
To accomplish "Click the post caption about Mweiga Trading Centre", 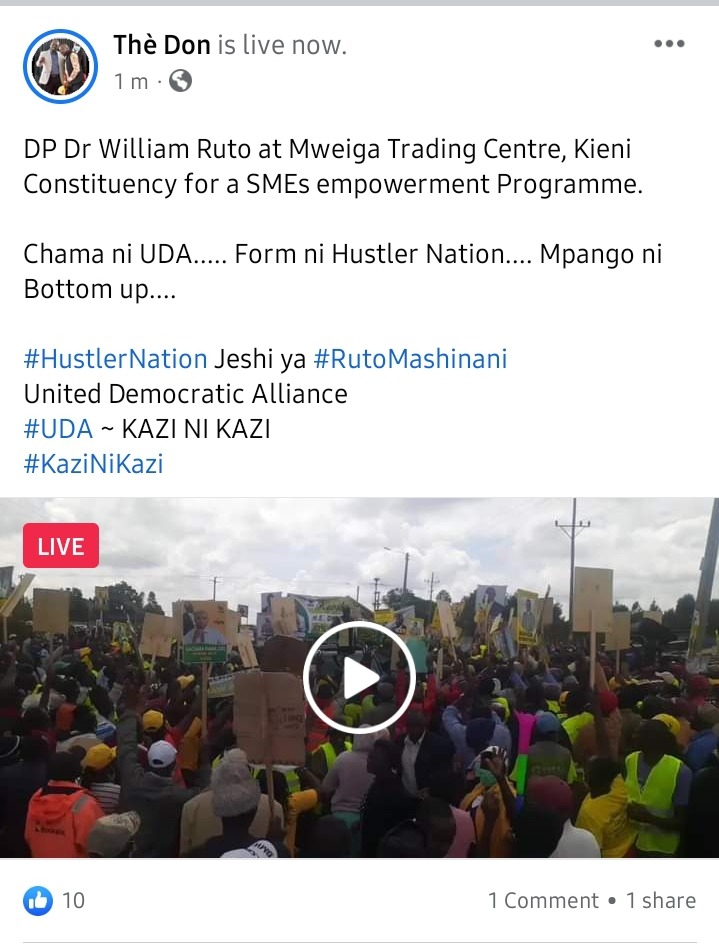I will [333, 166].
